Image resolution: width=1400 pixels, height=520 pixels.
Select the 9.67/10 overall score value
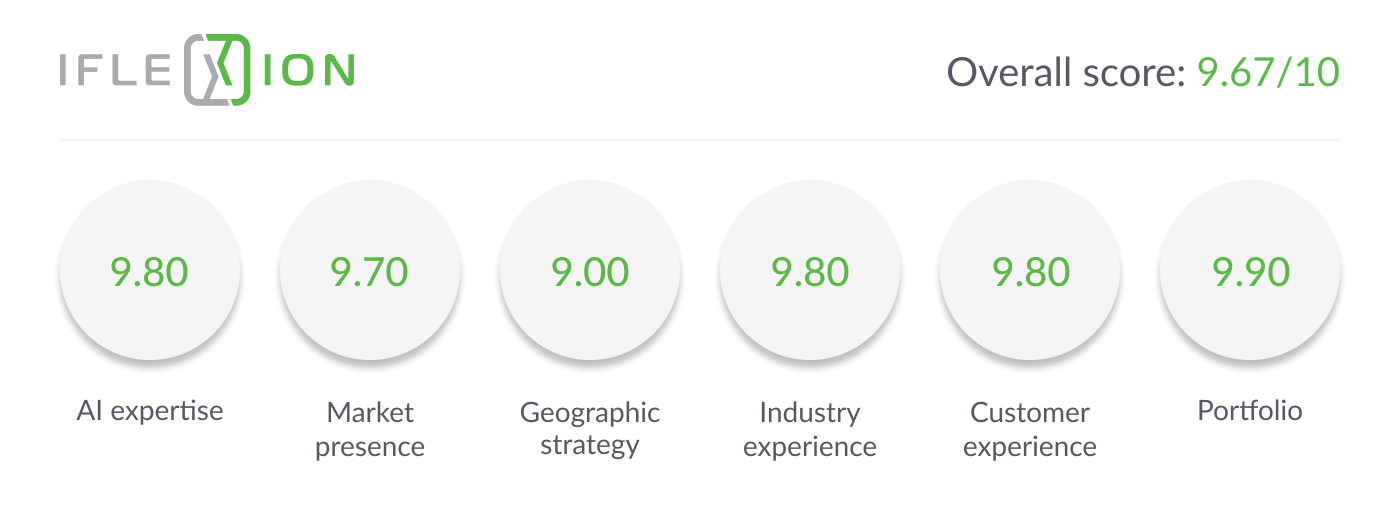click(x=1268, y=72)
